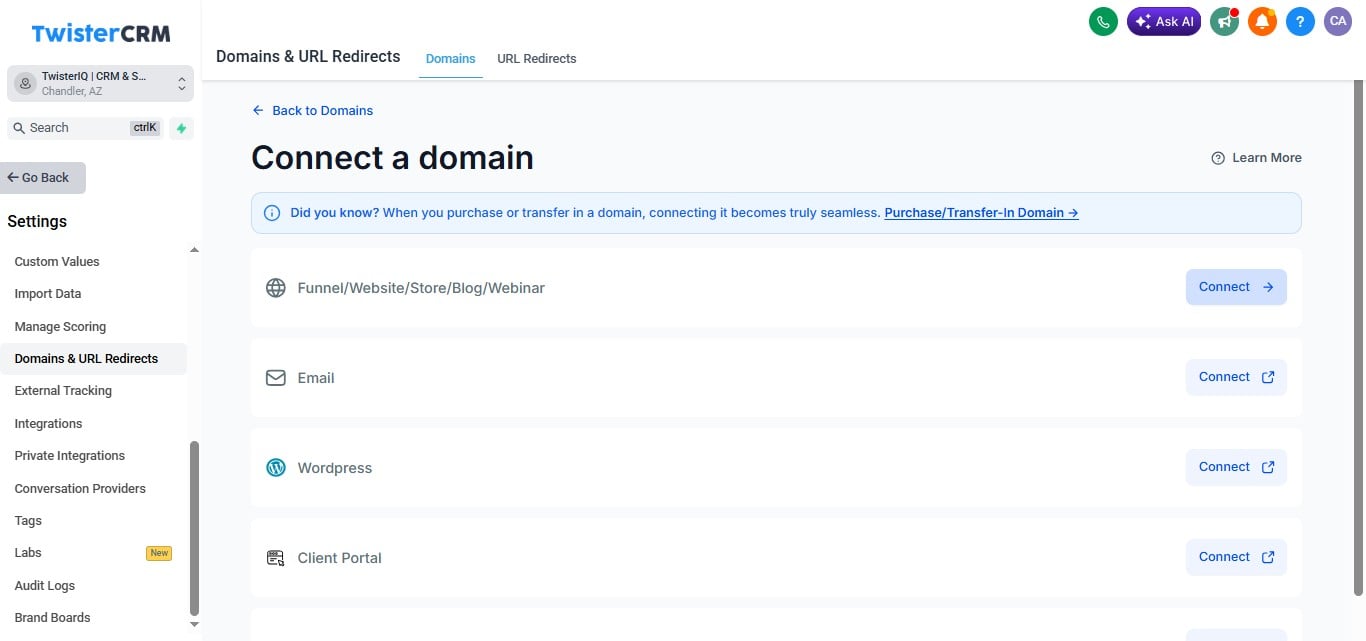Screen dimensions: 1366x641
Task: Expand the TwisterIQ account switcher
Action: point(100,83)
